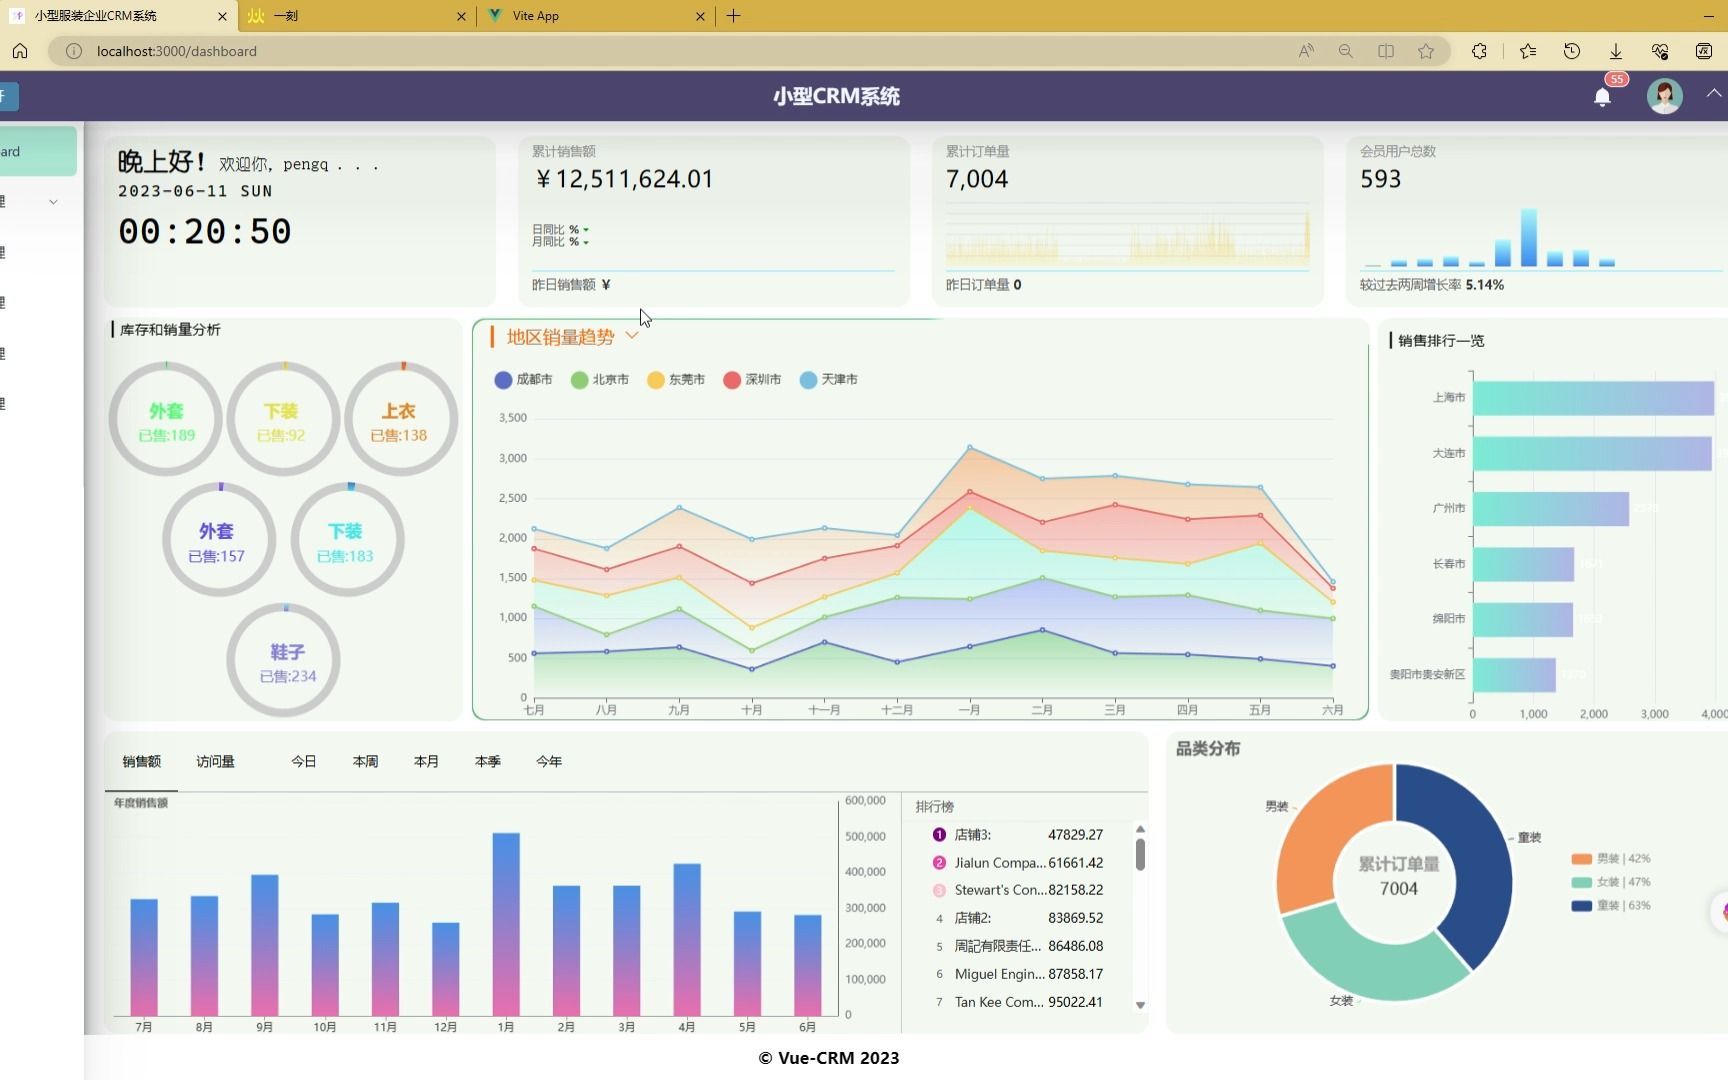Image resolution: width=1728 pixels, height=1080 pixels.
Task: Select the 访问量 tab
Action: 216,762
